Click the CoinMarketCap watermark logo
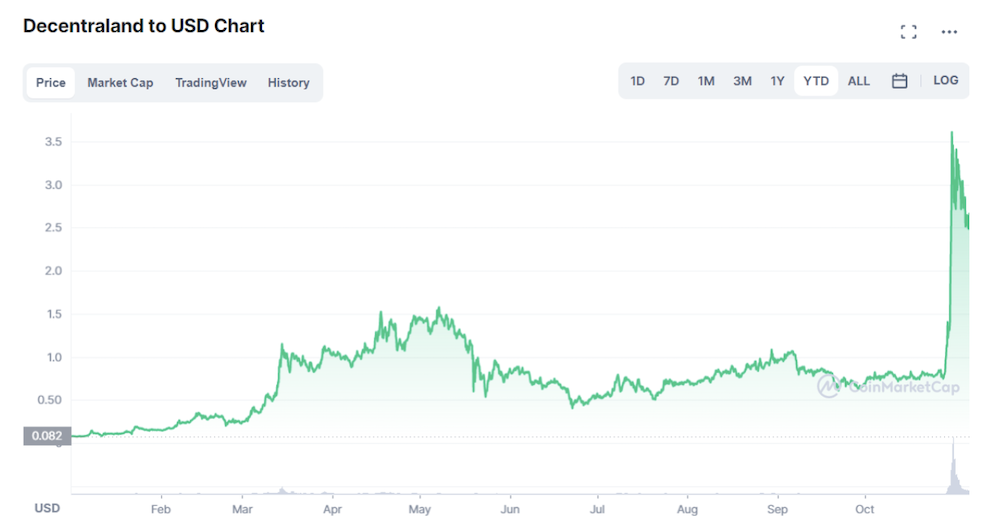Image resolution: width=1000 pixels, height=532 pixels. pyautogui.click(x=888, y=386)
